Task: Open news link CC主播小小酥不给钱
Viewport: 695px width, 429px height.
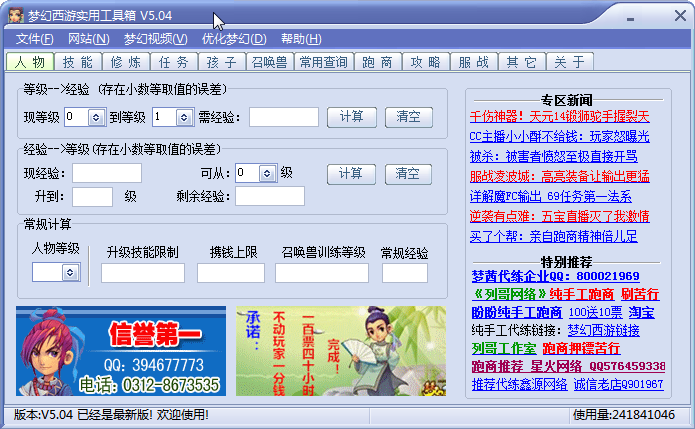Action: click(x=559, y=136)
